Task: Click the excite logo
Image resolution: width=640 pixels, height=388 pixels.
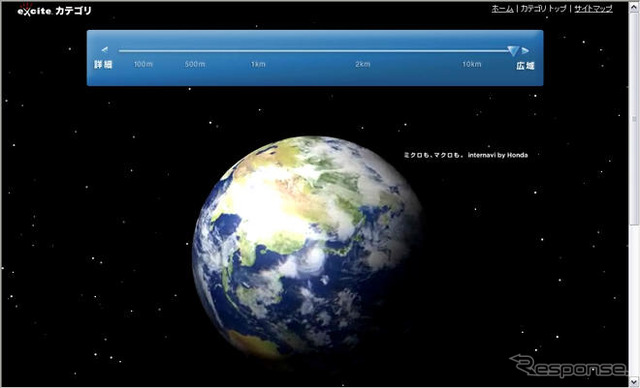Action: click(34, 10)
